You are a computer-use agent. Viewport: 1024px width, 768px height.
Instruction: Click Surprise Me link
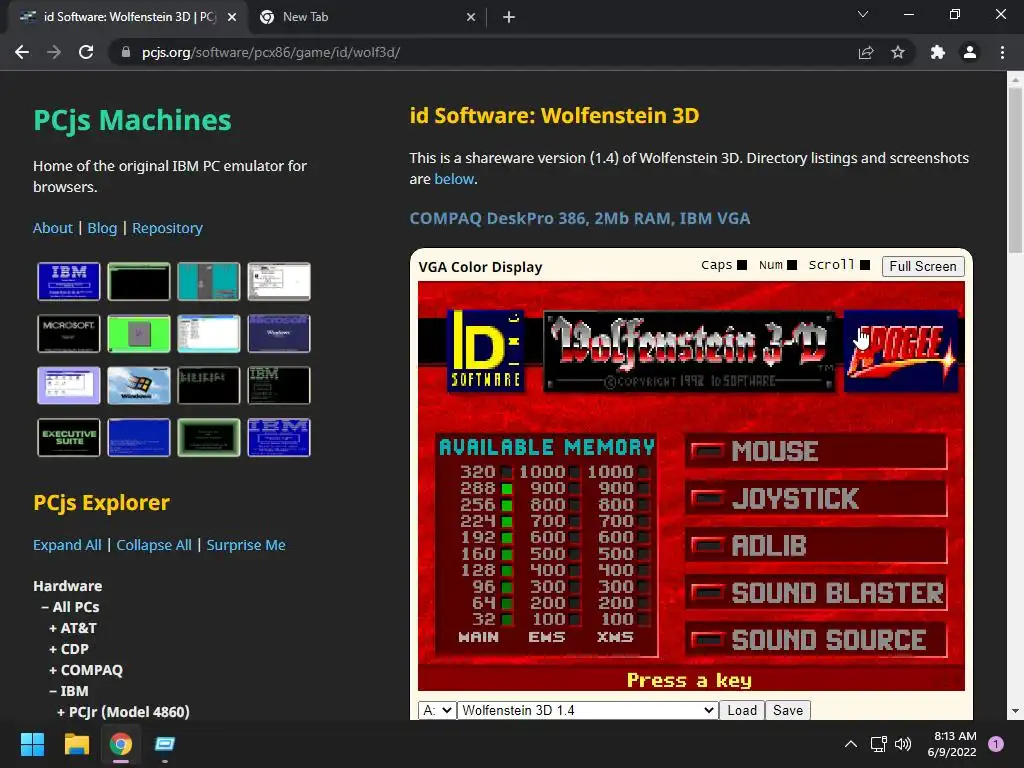pos(246,545)
